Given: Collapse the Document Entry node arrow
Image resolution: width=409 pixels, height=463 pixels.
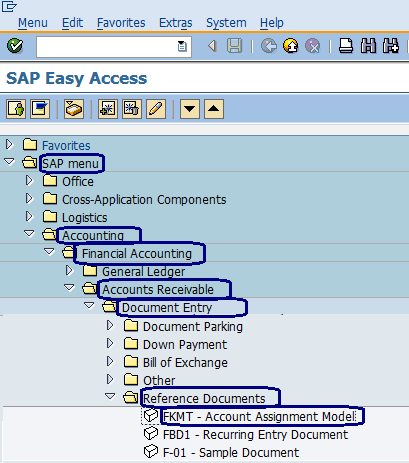Looking at the screenshot, I should tap(89, 306).
